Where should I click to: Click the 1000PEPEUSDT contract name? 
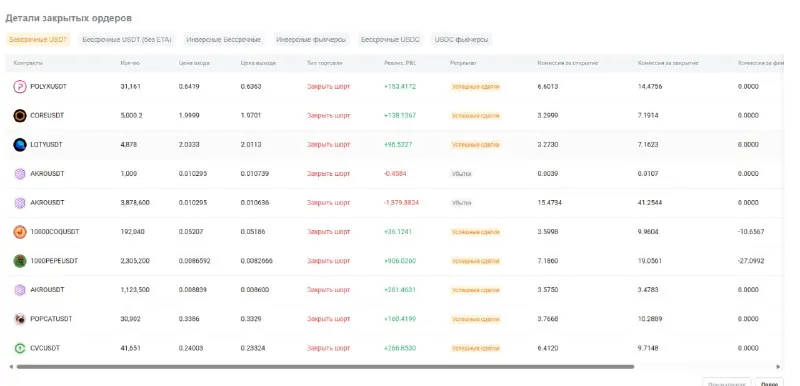coord(54,261)
